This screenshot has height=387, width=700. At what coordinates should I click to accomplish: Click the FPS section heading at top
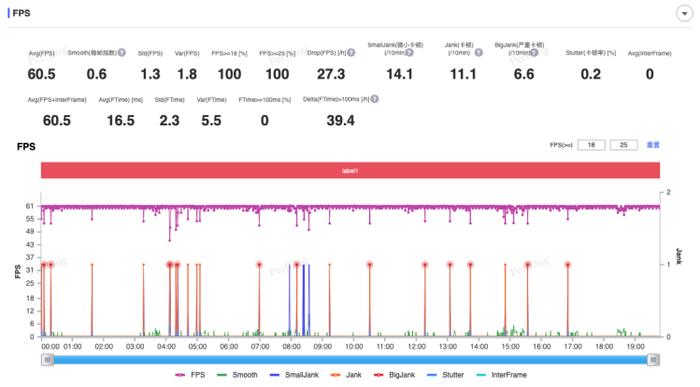click(21, 13)
